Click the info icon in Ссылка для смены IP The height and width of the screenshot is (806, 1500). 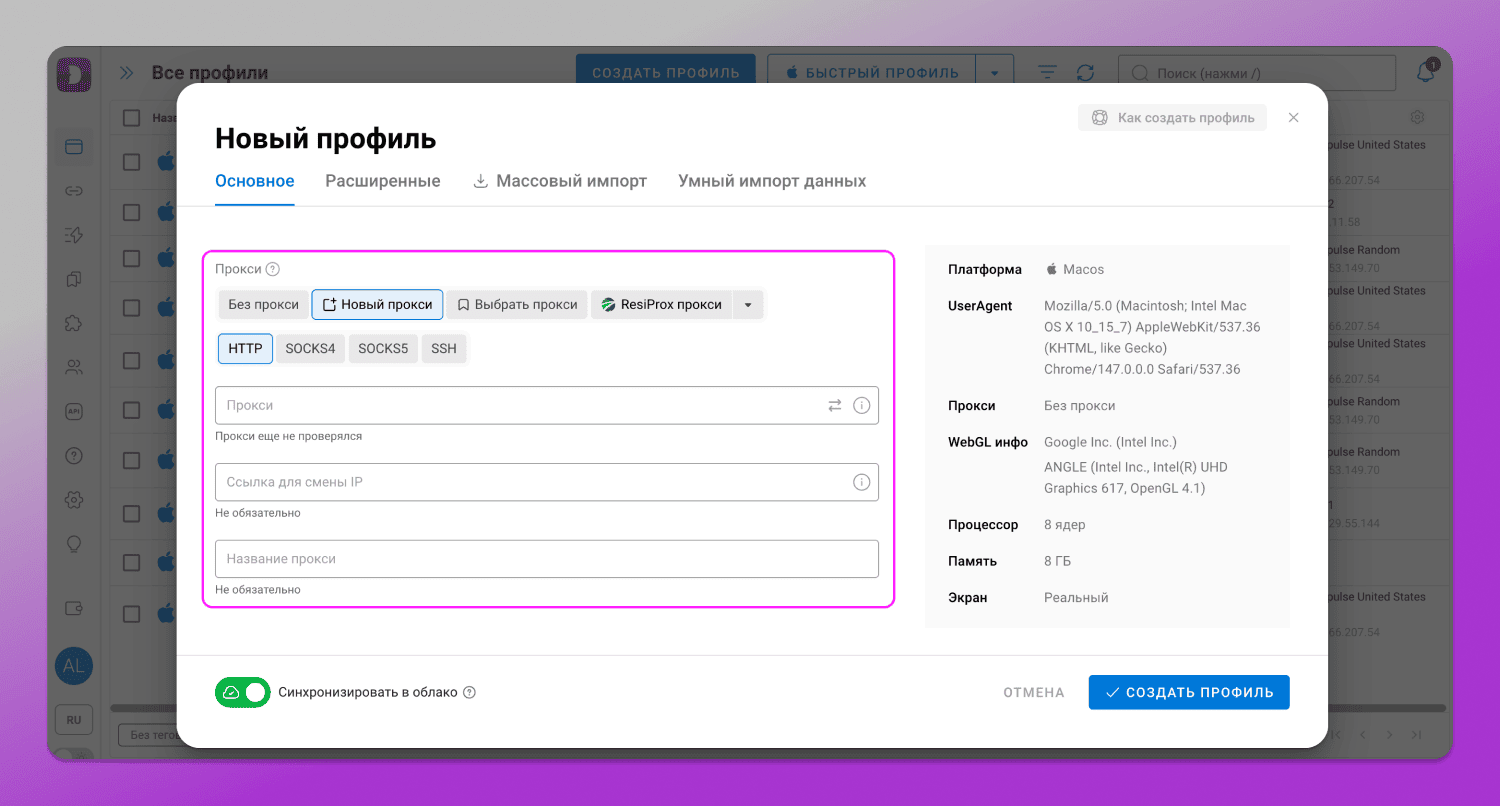pos(861,482)
